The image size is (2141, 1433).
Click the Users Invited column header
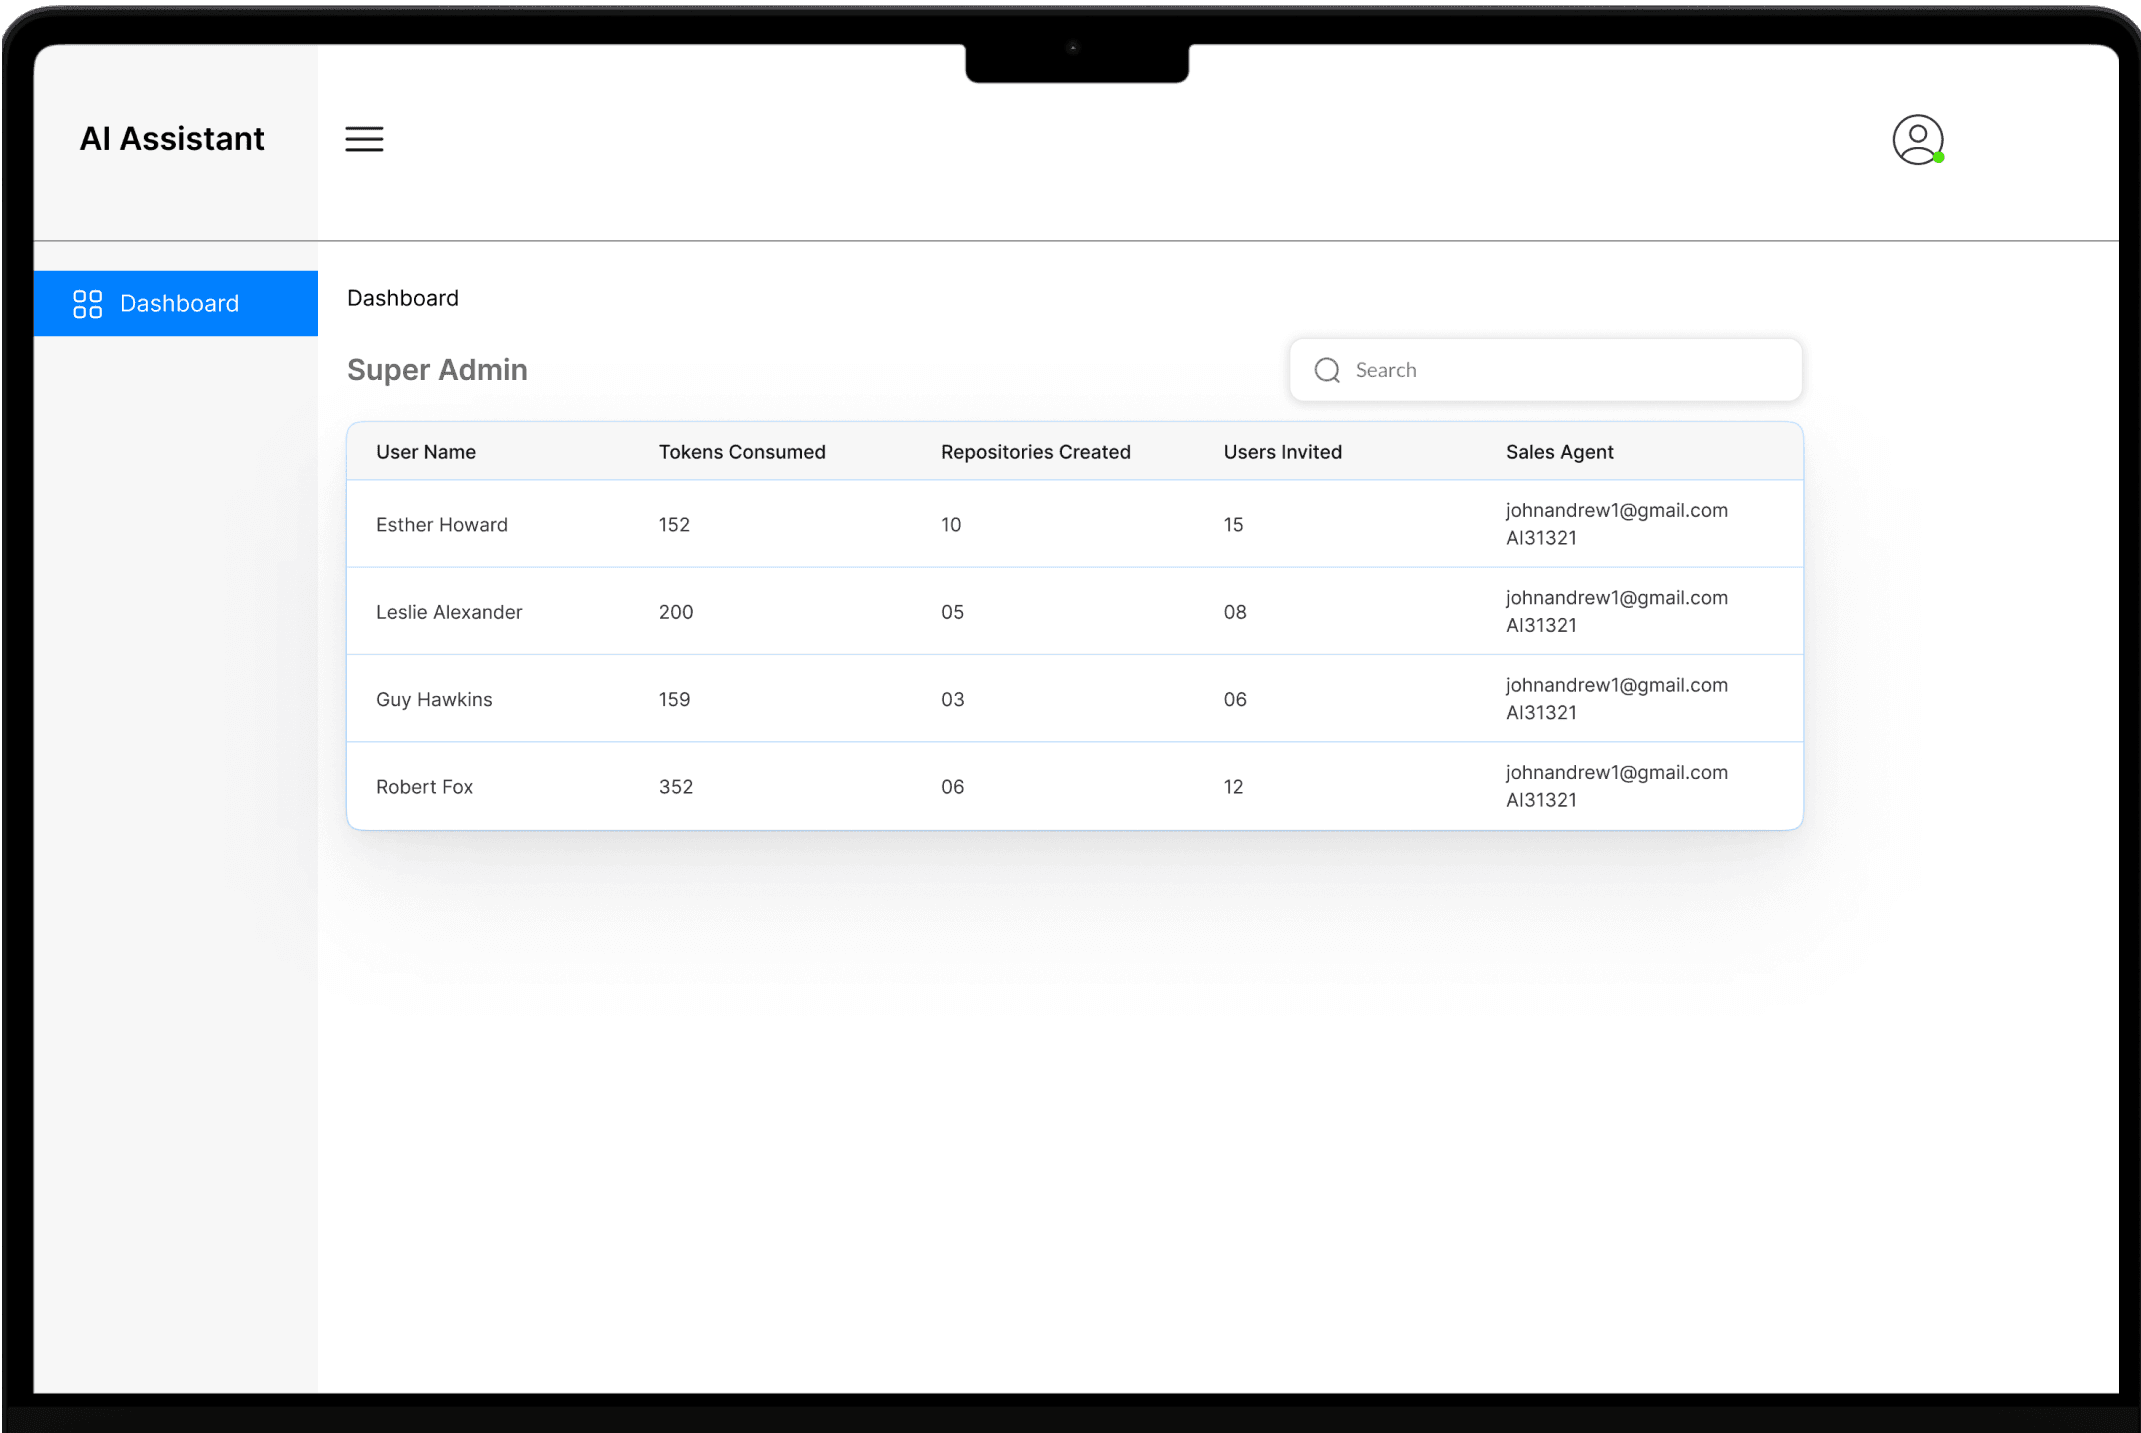(1282, 452)
